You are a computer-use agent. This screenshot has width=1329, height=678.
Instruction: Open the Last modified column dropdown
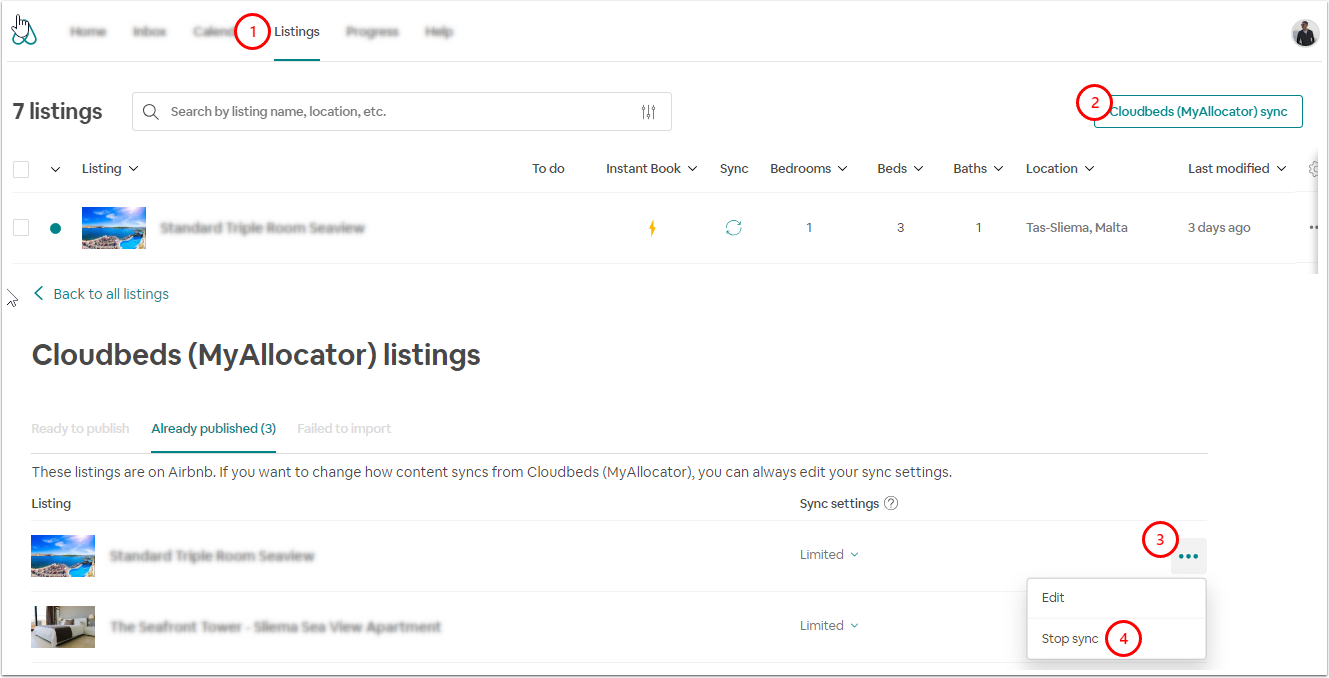point(1237,169)
